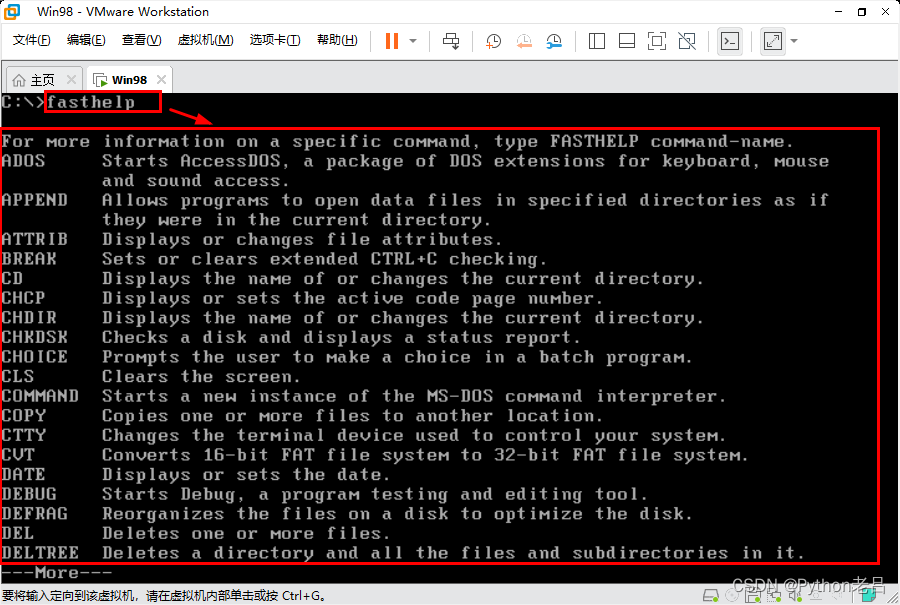Open the 选项卡(T) menu

[274, 40]
